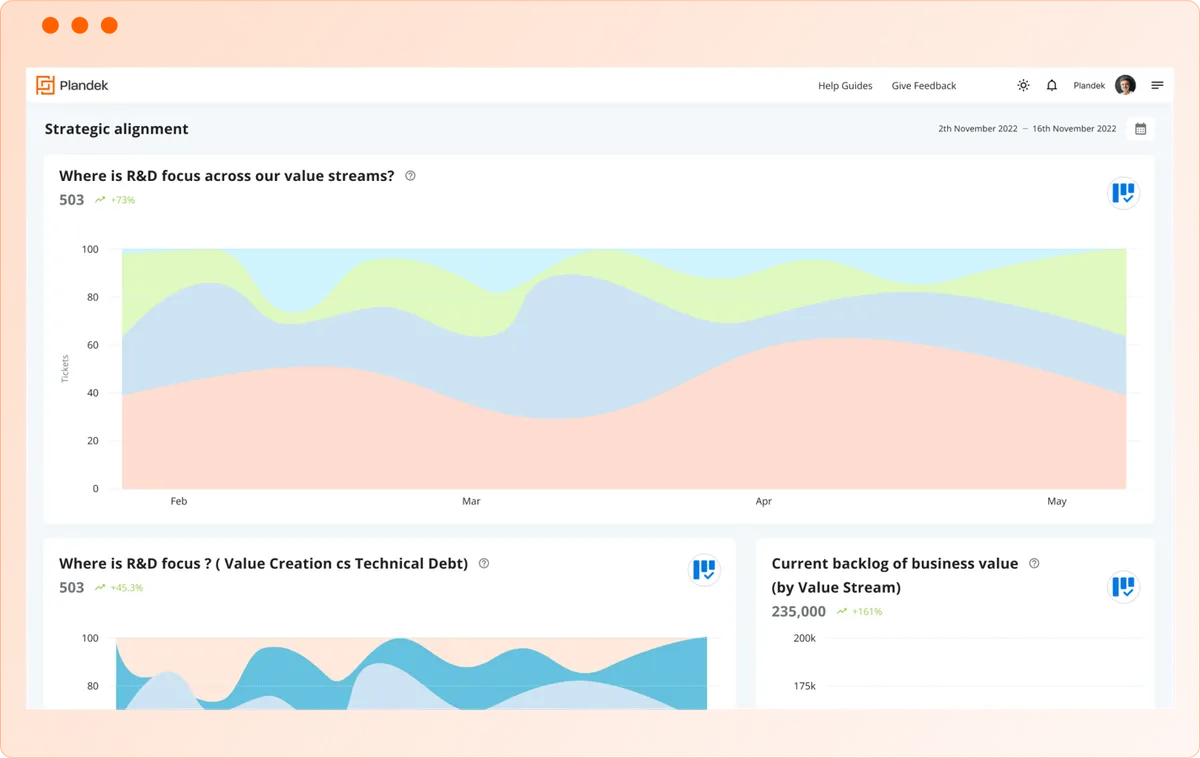Click the date range 2nd November 2022
The width and height of the screenshot is (1200, 758).
click(x=977, y=129)
